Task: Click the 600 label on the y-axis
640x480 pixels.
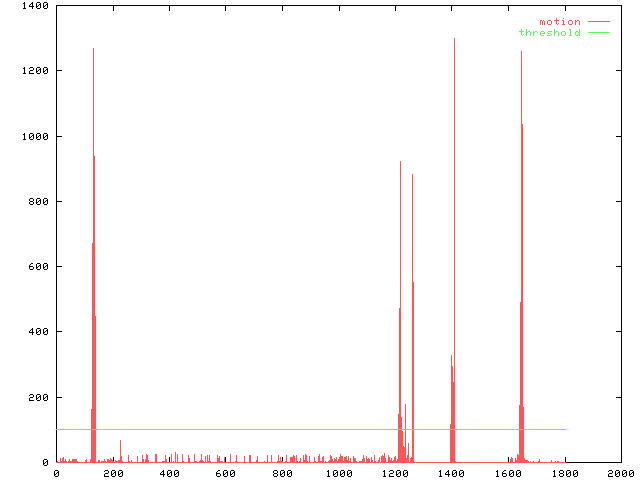Action: pos(38,267)
